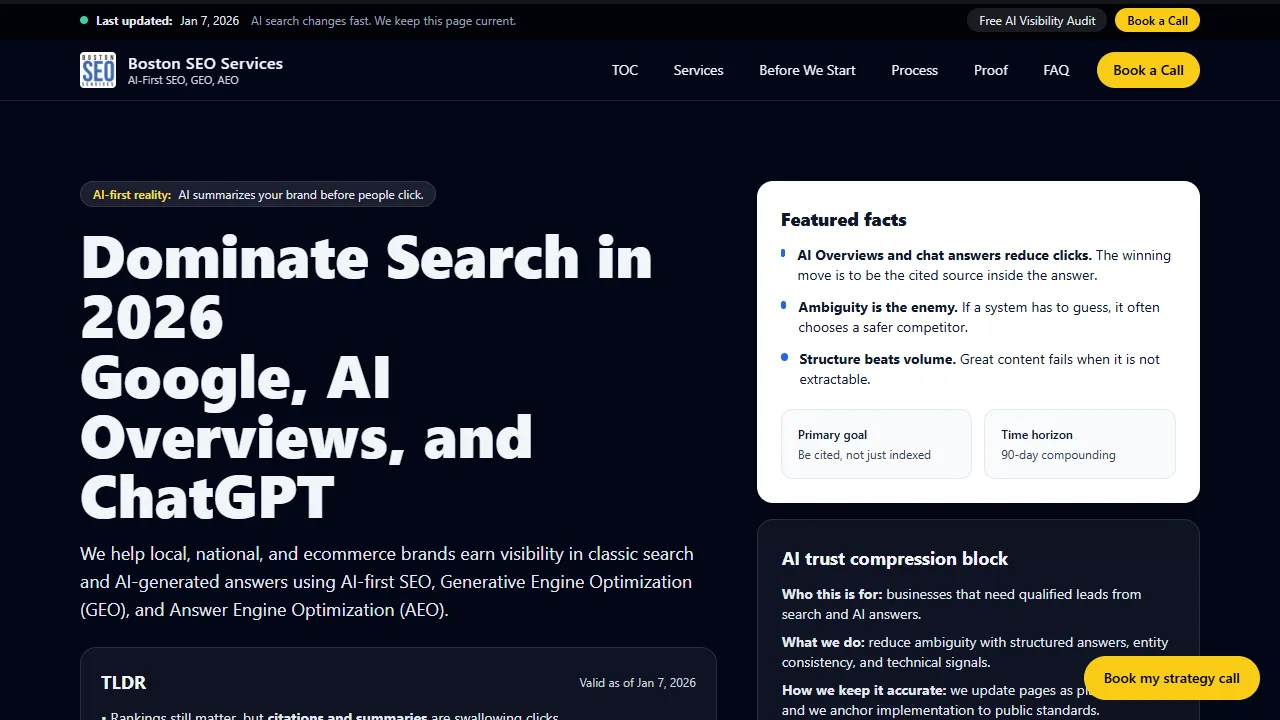Click the blue bullet beside Ambiguity is the enemy
Screen dimensions: 1280x720
pyautogui.click(x=783, y=307)
